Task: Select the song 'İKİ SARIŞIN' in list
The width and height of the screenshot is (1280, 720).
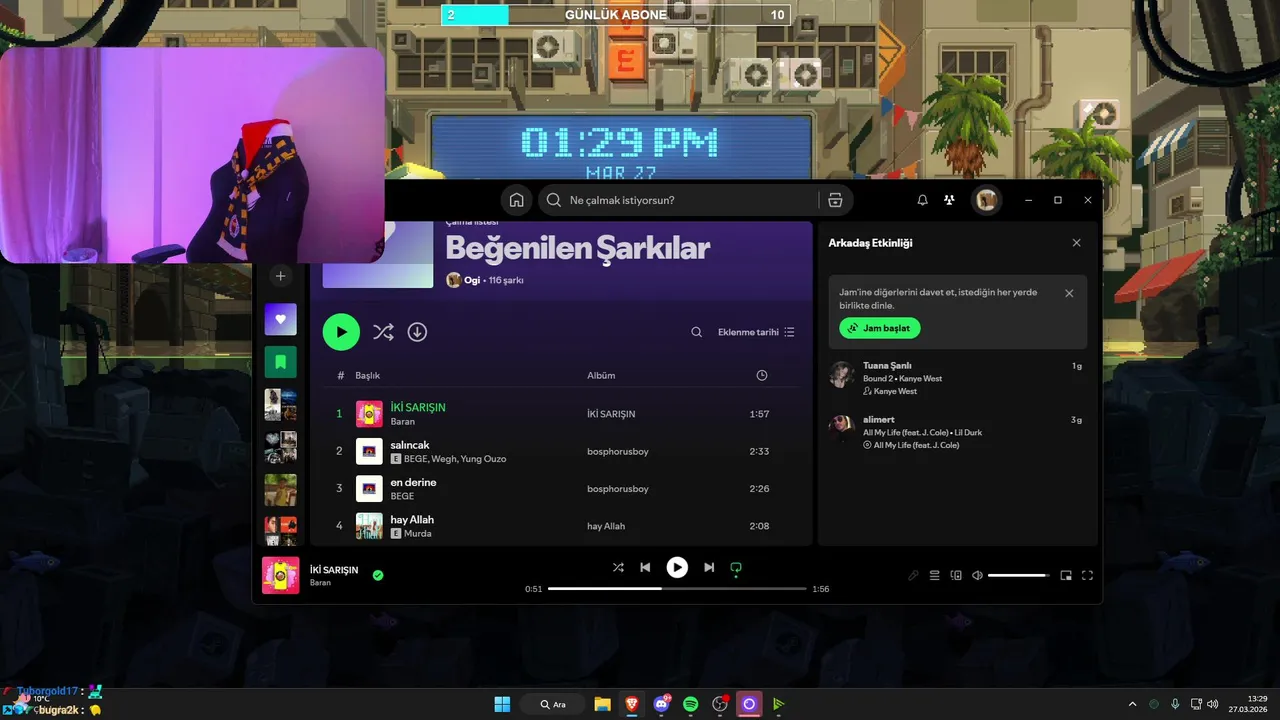Action: tap(418, 408)
